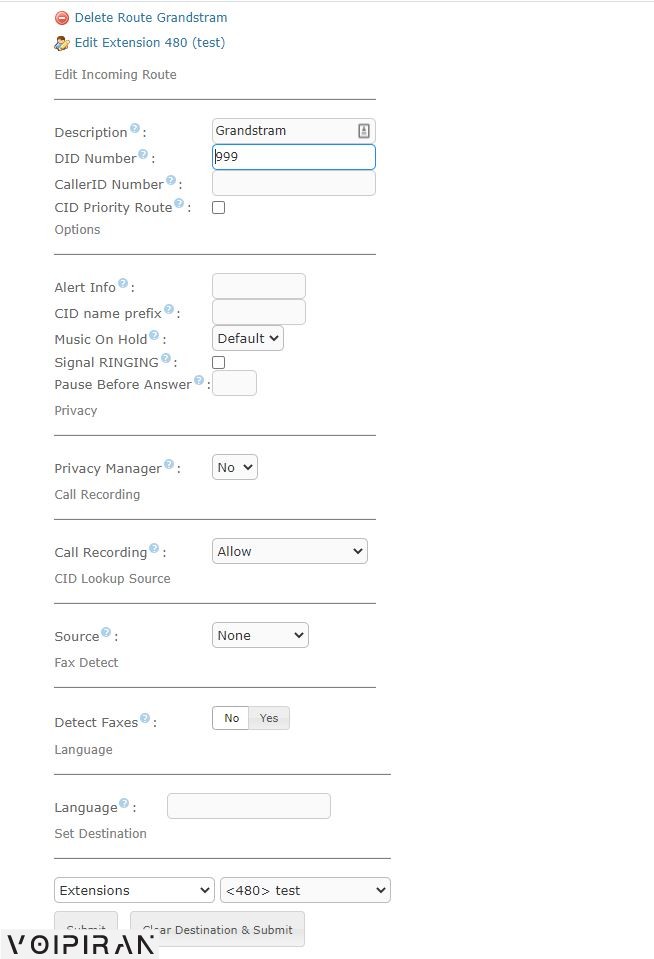654x959 pixels.
Task: Open Alert Info help icon
Action: (x=123, y=283)
